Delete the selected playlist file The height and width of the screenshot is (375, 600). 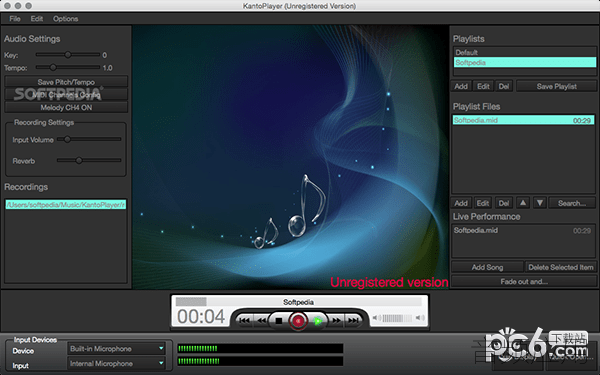tap(504, 203)
